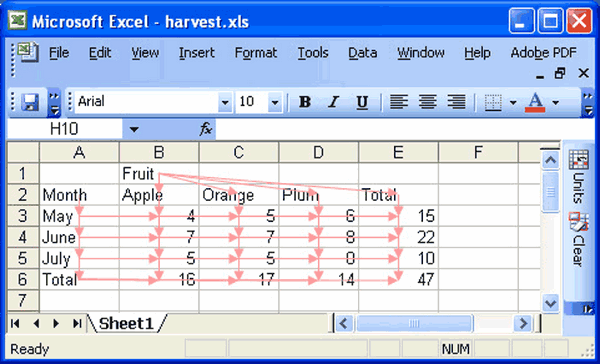Go to previous sheet navigation arrow
Viewport: 600px width, 364px height.
[36, 324]
